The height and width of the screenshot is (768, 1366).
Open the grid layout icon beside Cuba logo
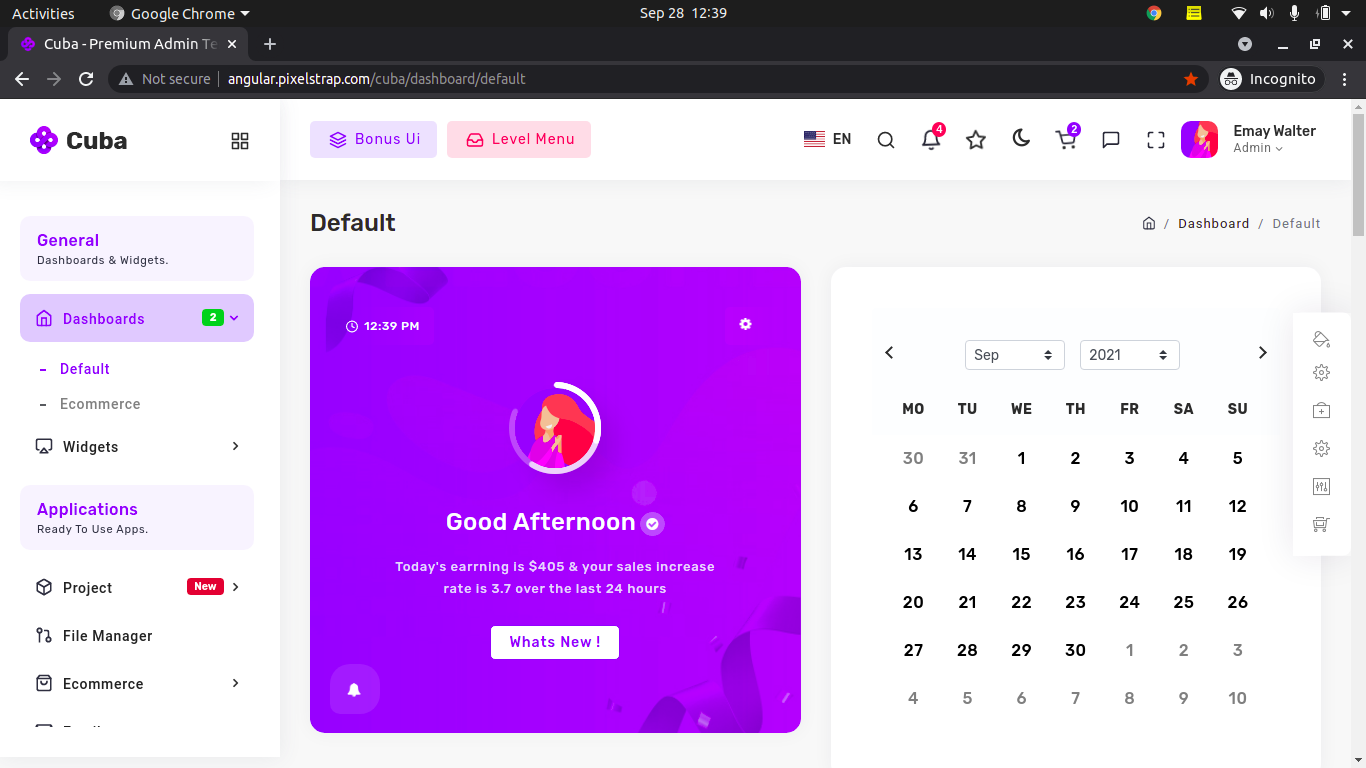[240, 141]
